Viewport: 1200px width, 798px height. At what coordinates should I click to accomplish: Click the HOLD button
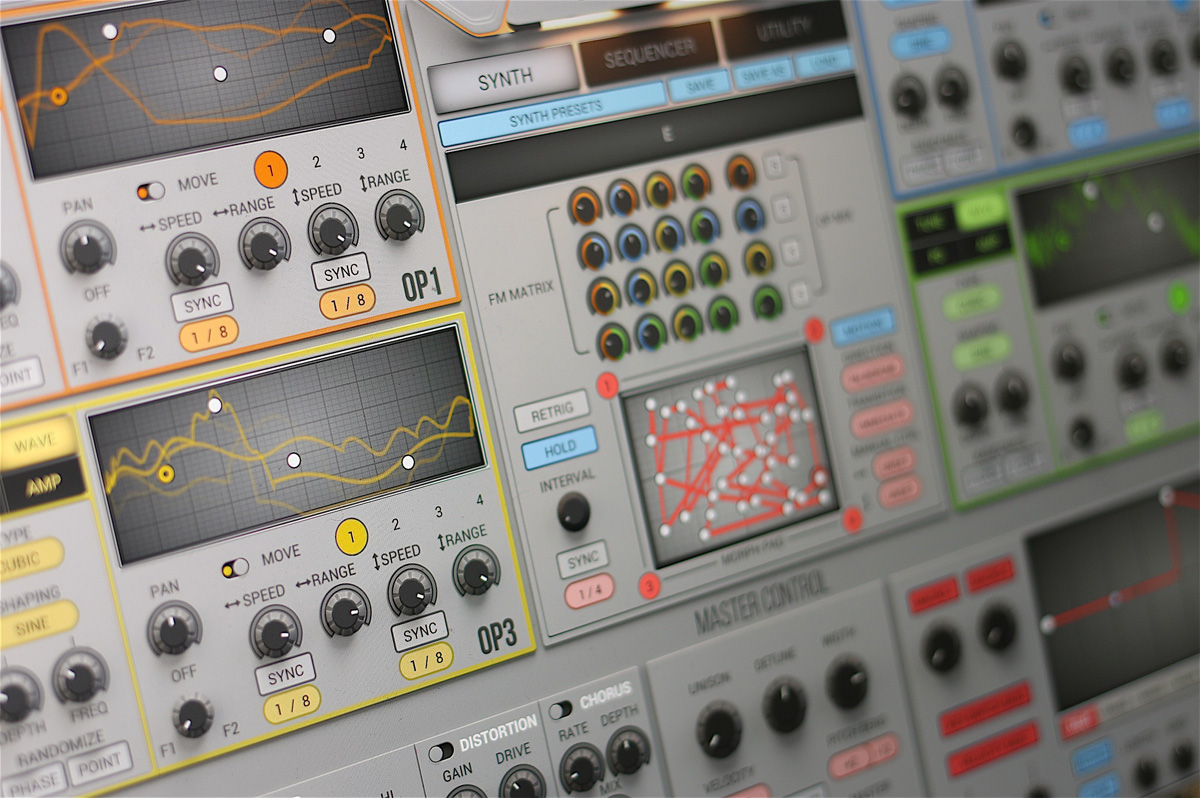[x=559, y=449]
